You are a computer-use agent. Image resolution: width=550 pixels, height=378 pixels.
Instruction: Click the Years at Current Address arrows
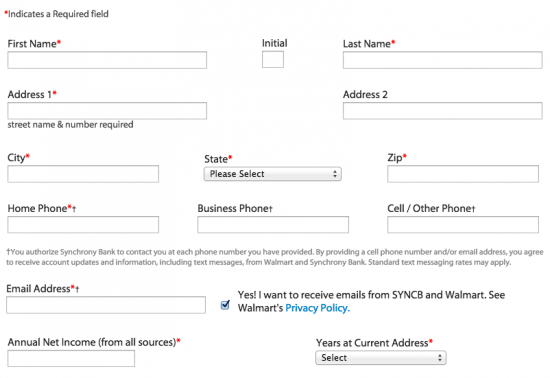[440, 358]
